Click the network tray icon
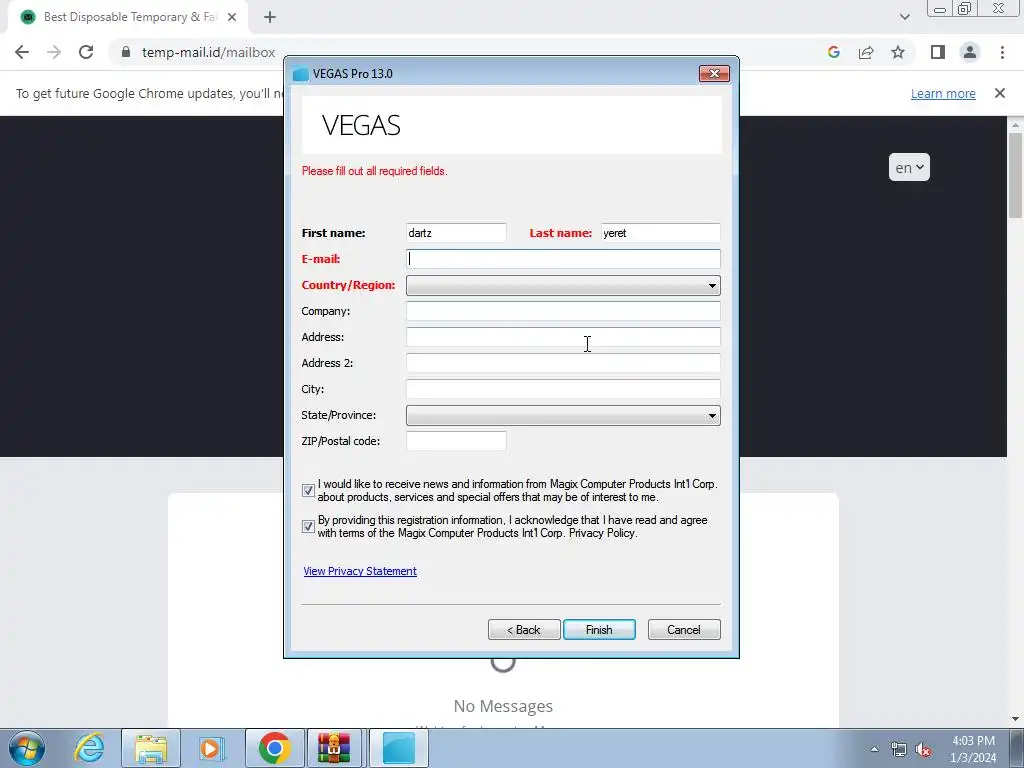 point(899,750)
